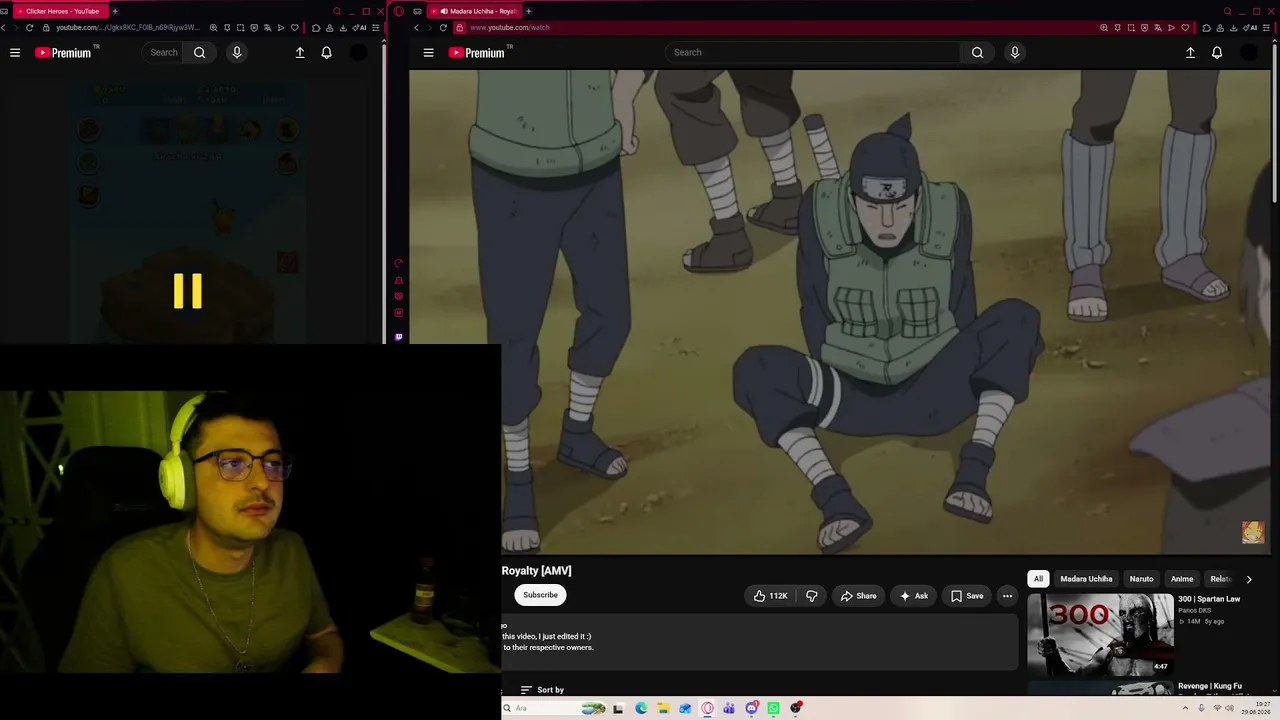Click the Ask button
The height and width of the screenshot is (720, 1280).
[x=914, y=596]
